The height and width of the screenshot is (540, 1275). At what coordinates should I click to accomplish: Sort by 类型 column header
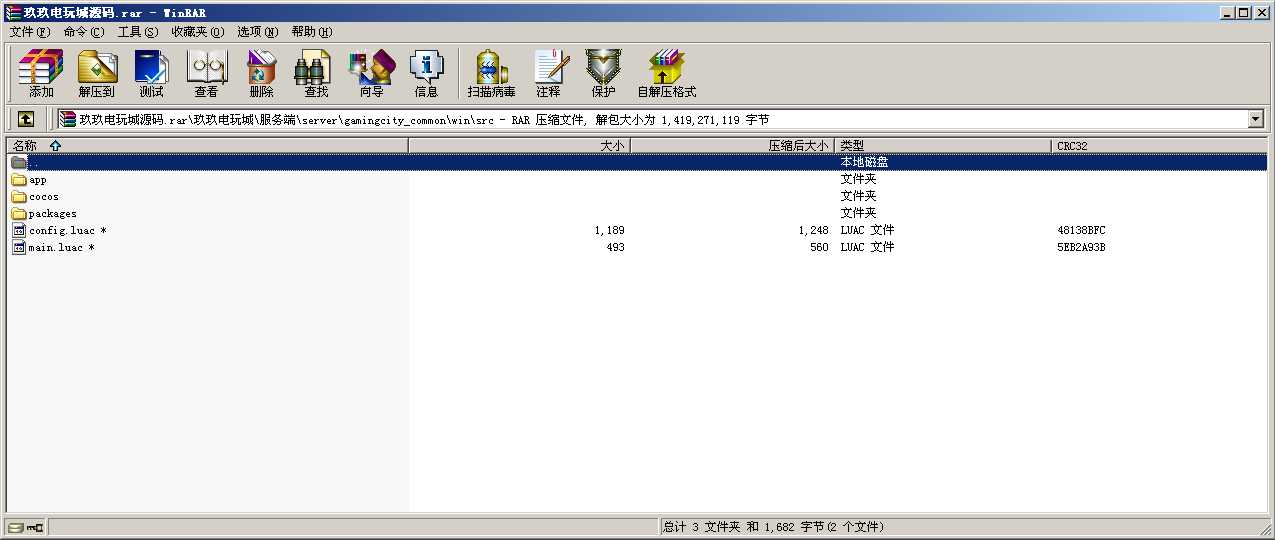coord(944,146)
